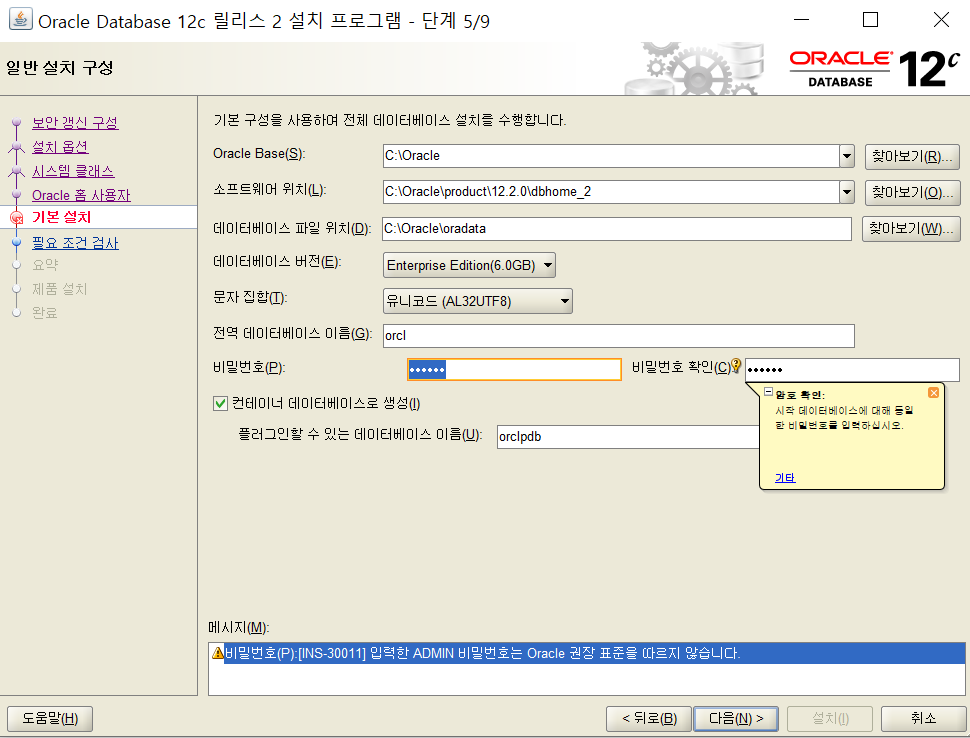This screenshot has width=970, height=738.
Task: Click the Java installer icon in title bar
Action: pyautogui.click(x=20, y=20)
